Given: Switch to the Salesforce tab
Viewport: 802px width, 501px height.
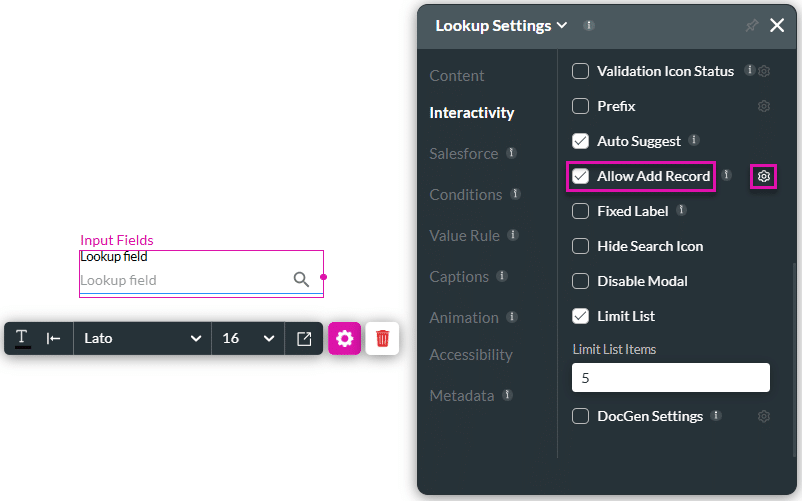Looking at the screenshot, I should click(463, 153).
